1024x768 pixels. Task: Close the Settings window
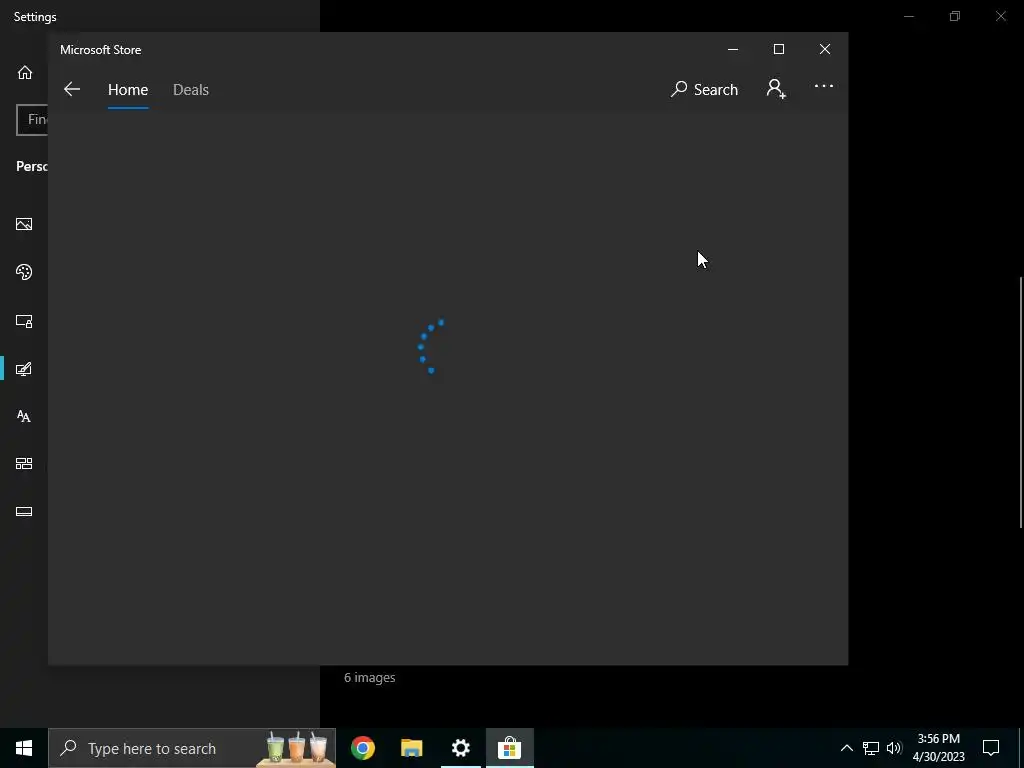tap(1000, 16)
